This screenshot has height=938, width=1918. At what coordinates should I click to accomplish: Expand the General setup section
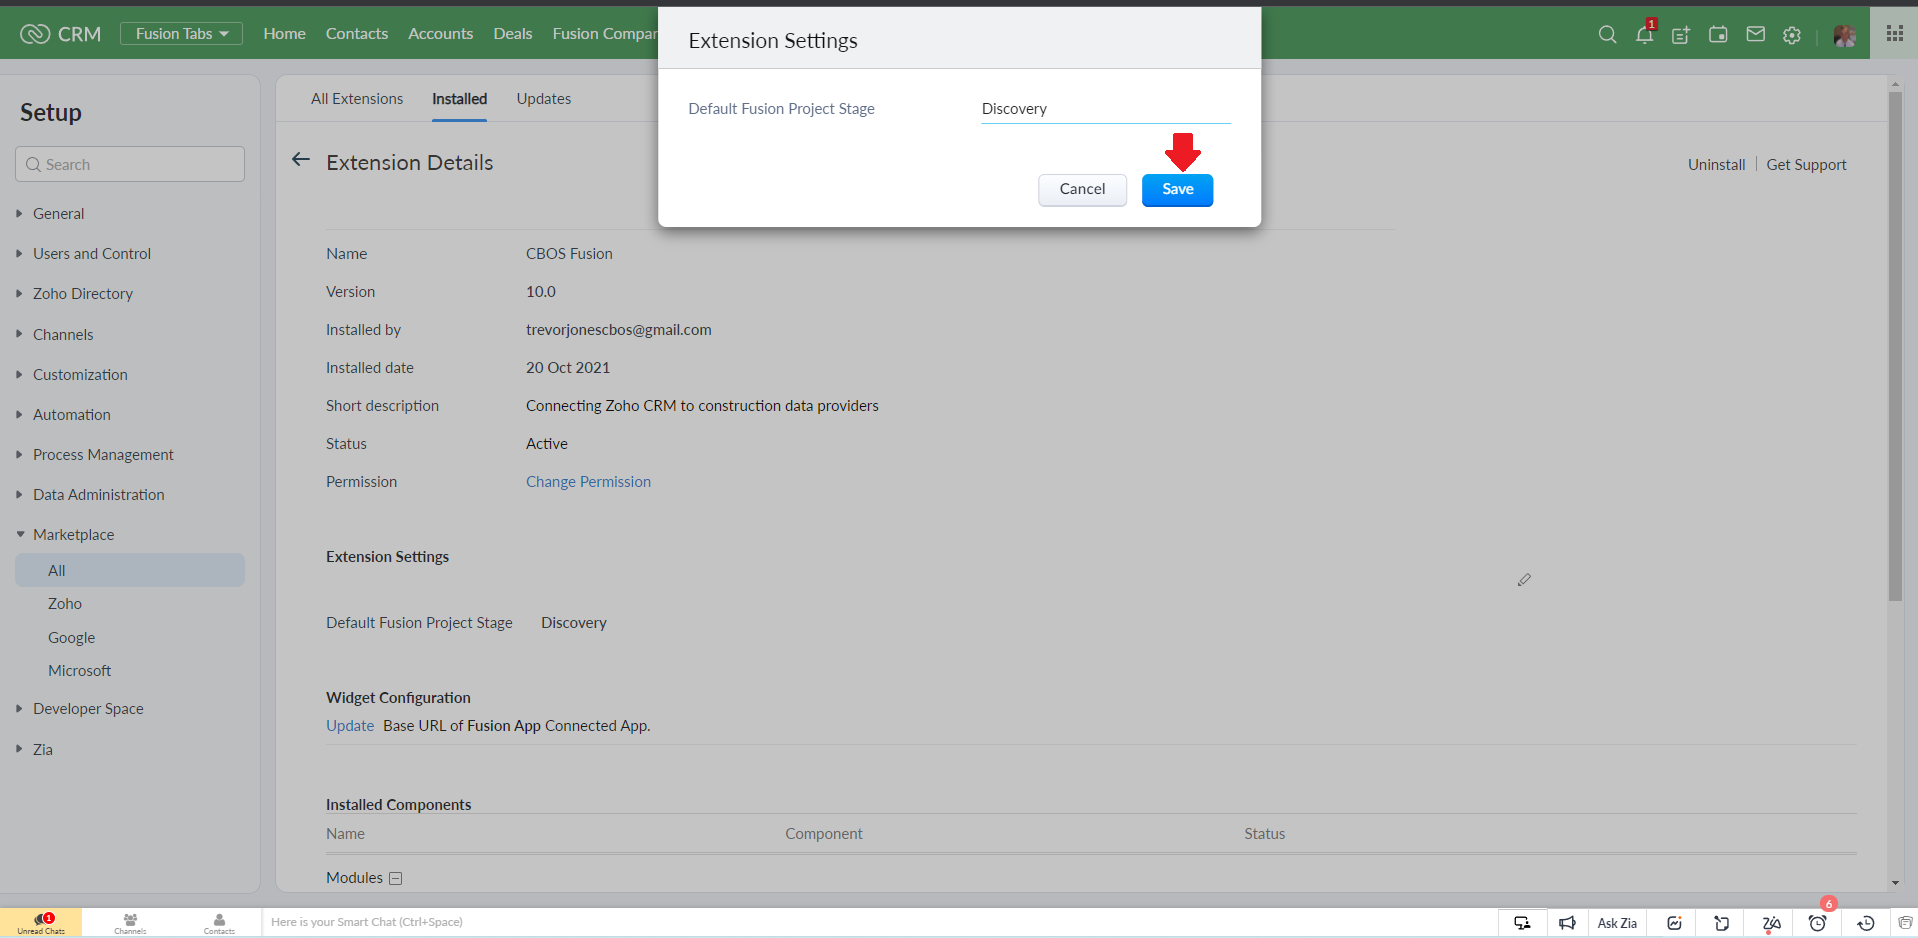click(58, 214)
